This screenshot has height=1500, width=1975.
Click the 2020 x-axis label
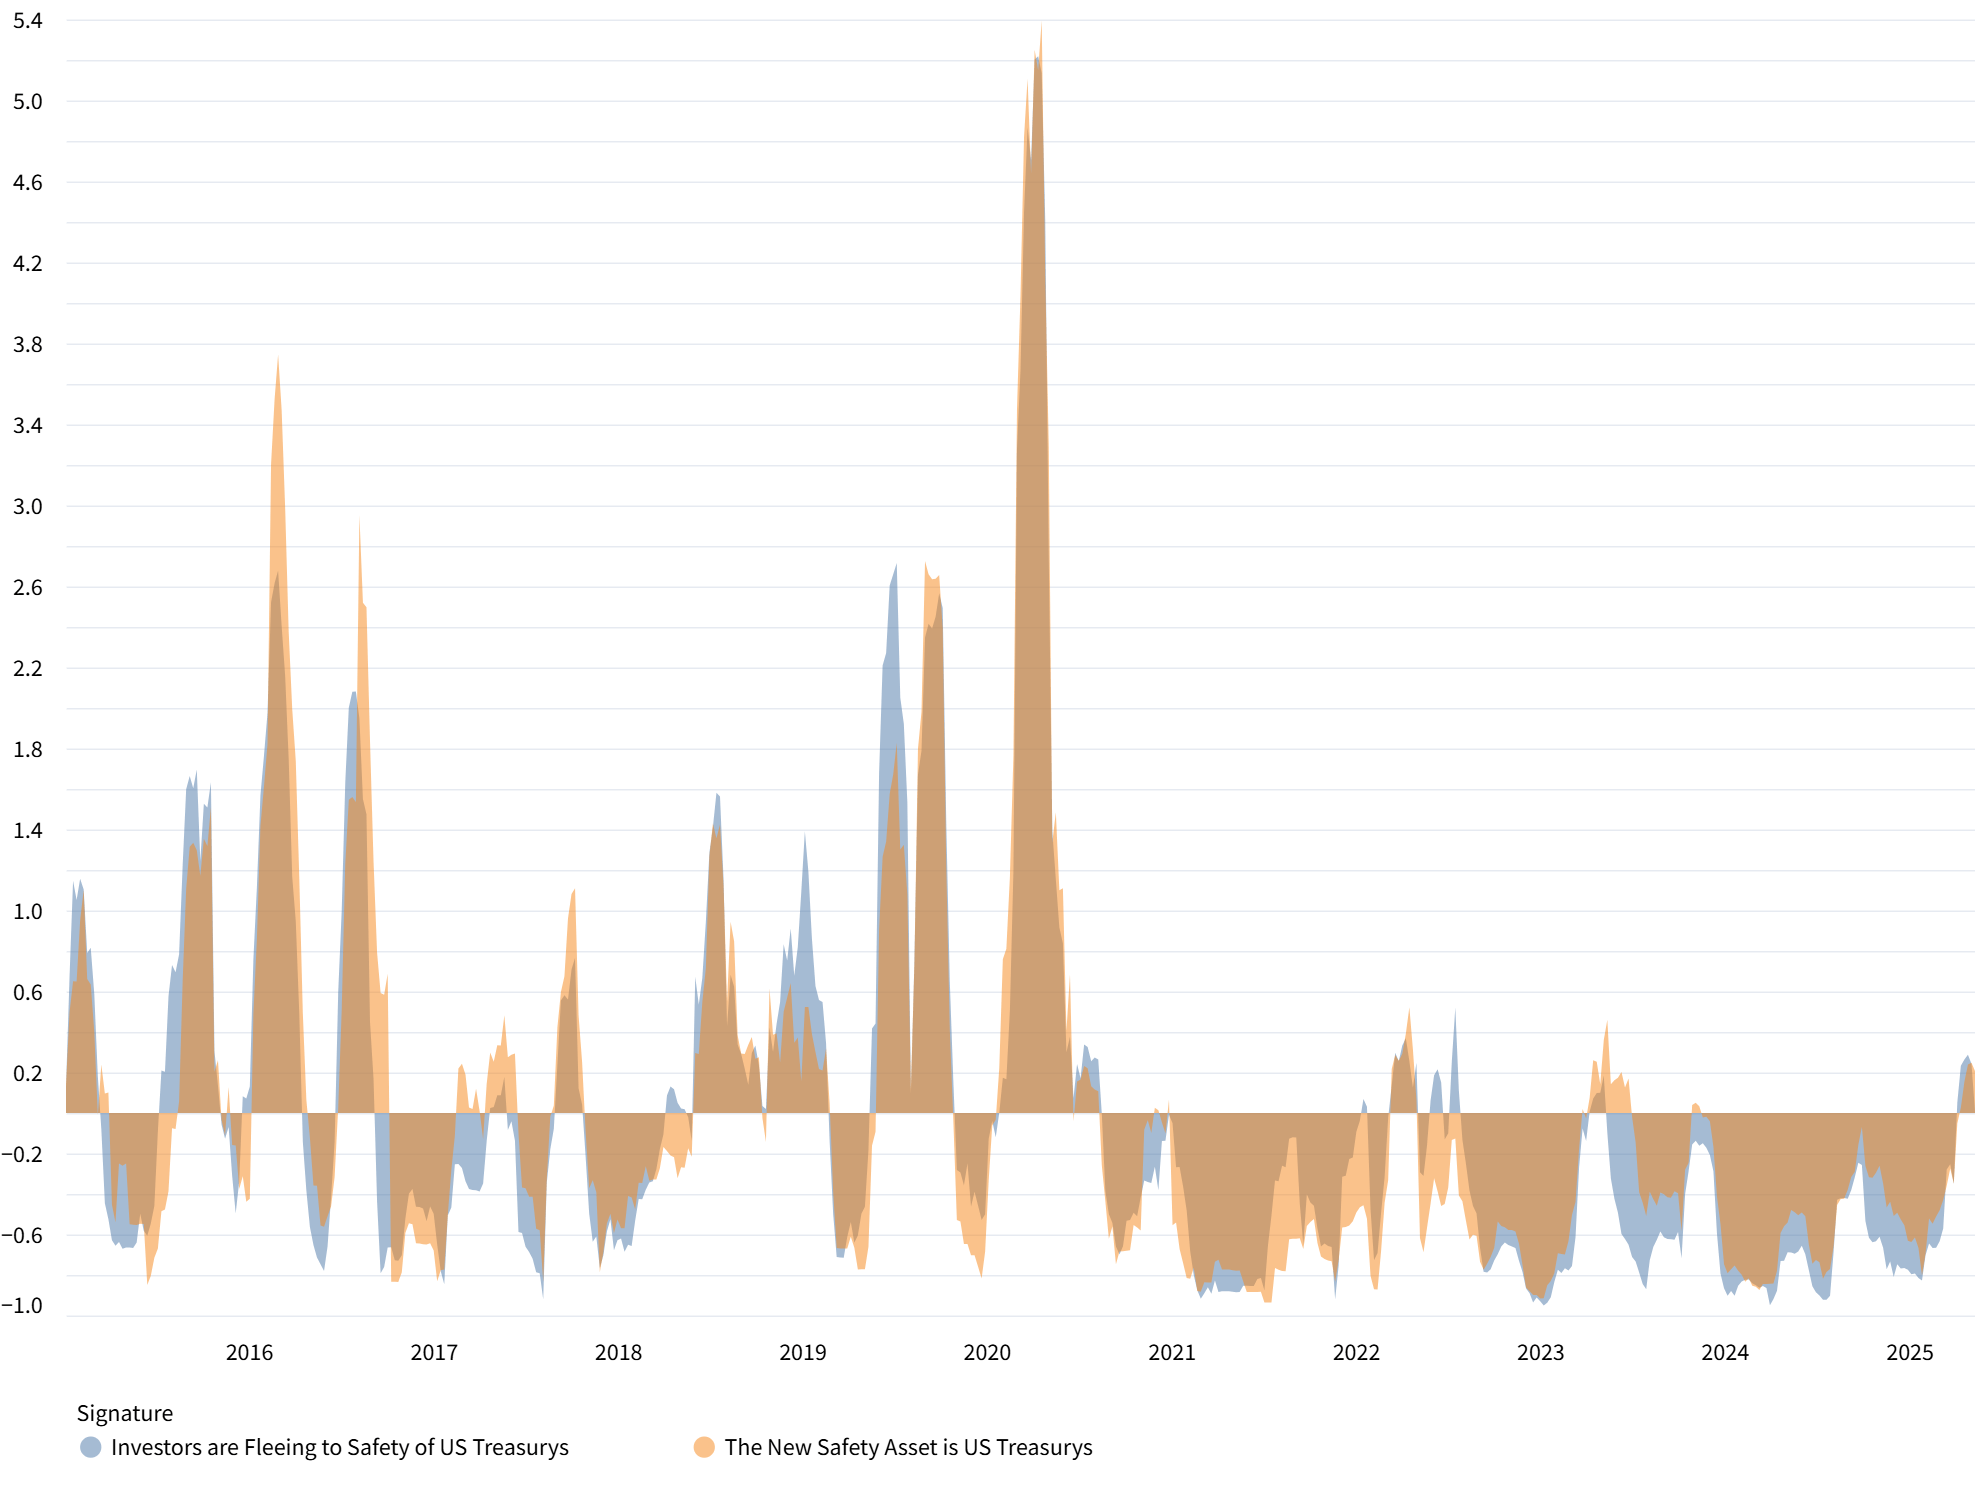click(x=987, y=1353)
